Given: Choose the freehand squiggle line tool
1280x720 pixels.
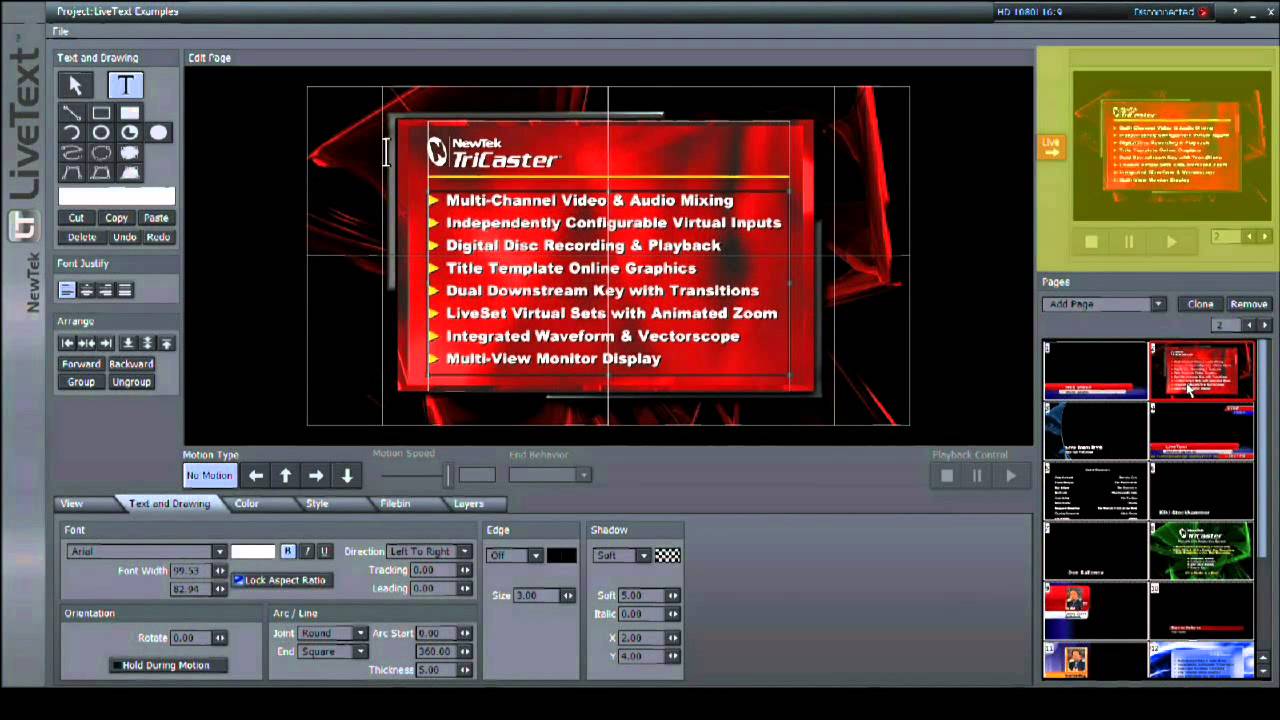Looking at the screenshot, I should coord(72,153).
